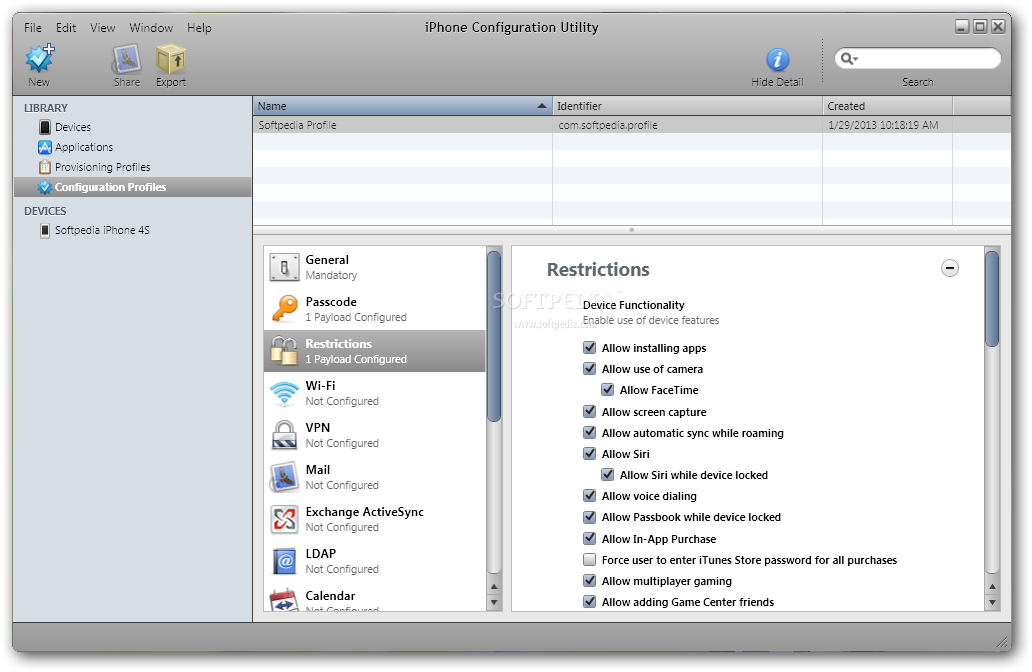1032x672 pixels.
Task: Click inside the Search field
Action: [x=917, y=59]
